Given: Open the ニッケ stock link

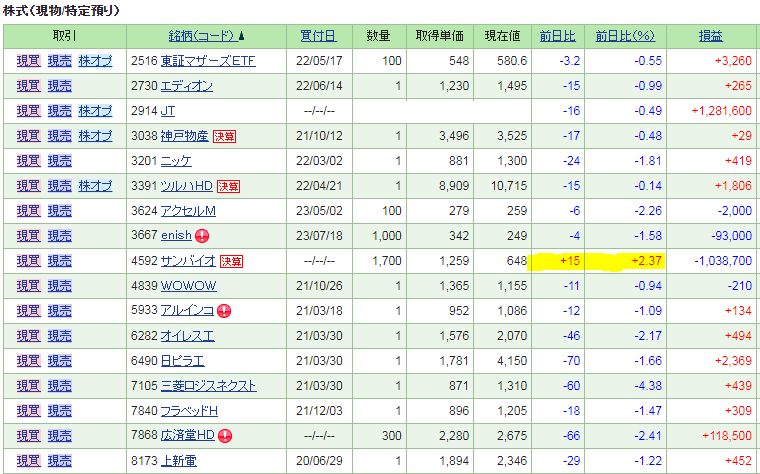Looking at the screenshot, I should click(176, 161).
